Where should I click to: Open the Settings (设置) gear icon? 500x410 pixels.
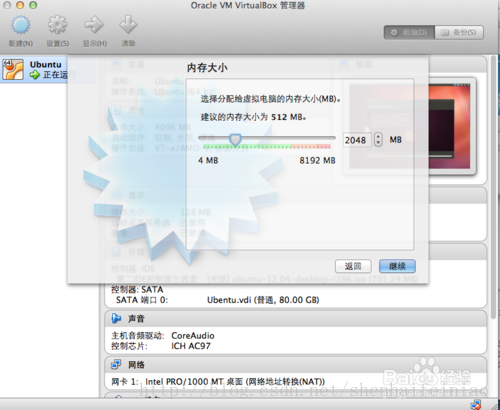click(x=57, y=25)
